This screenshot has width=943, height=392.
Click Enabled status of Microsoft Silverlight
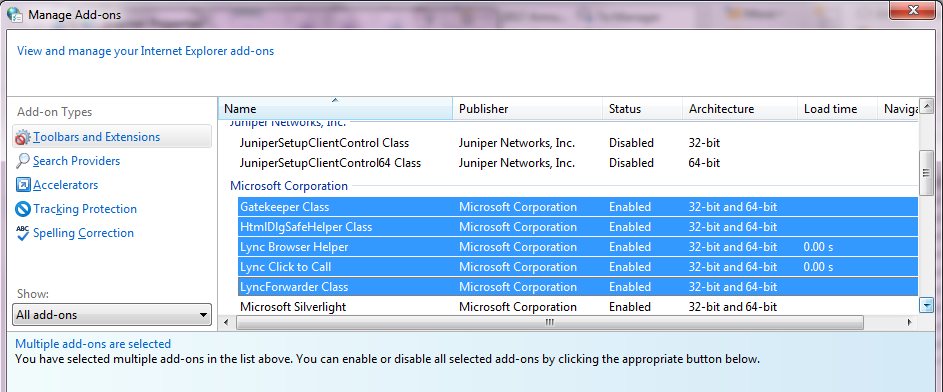[630, 307]
